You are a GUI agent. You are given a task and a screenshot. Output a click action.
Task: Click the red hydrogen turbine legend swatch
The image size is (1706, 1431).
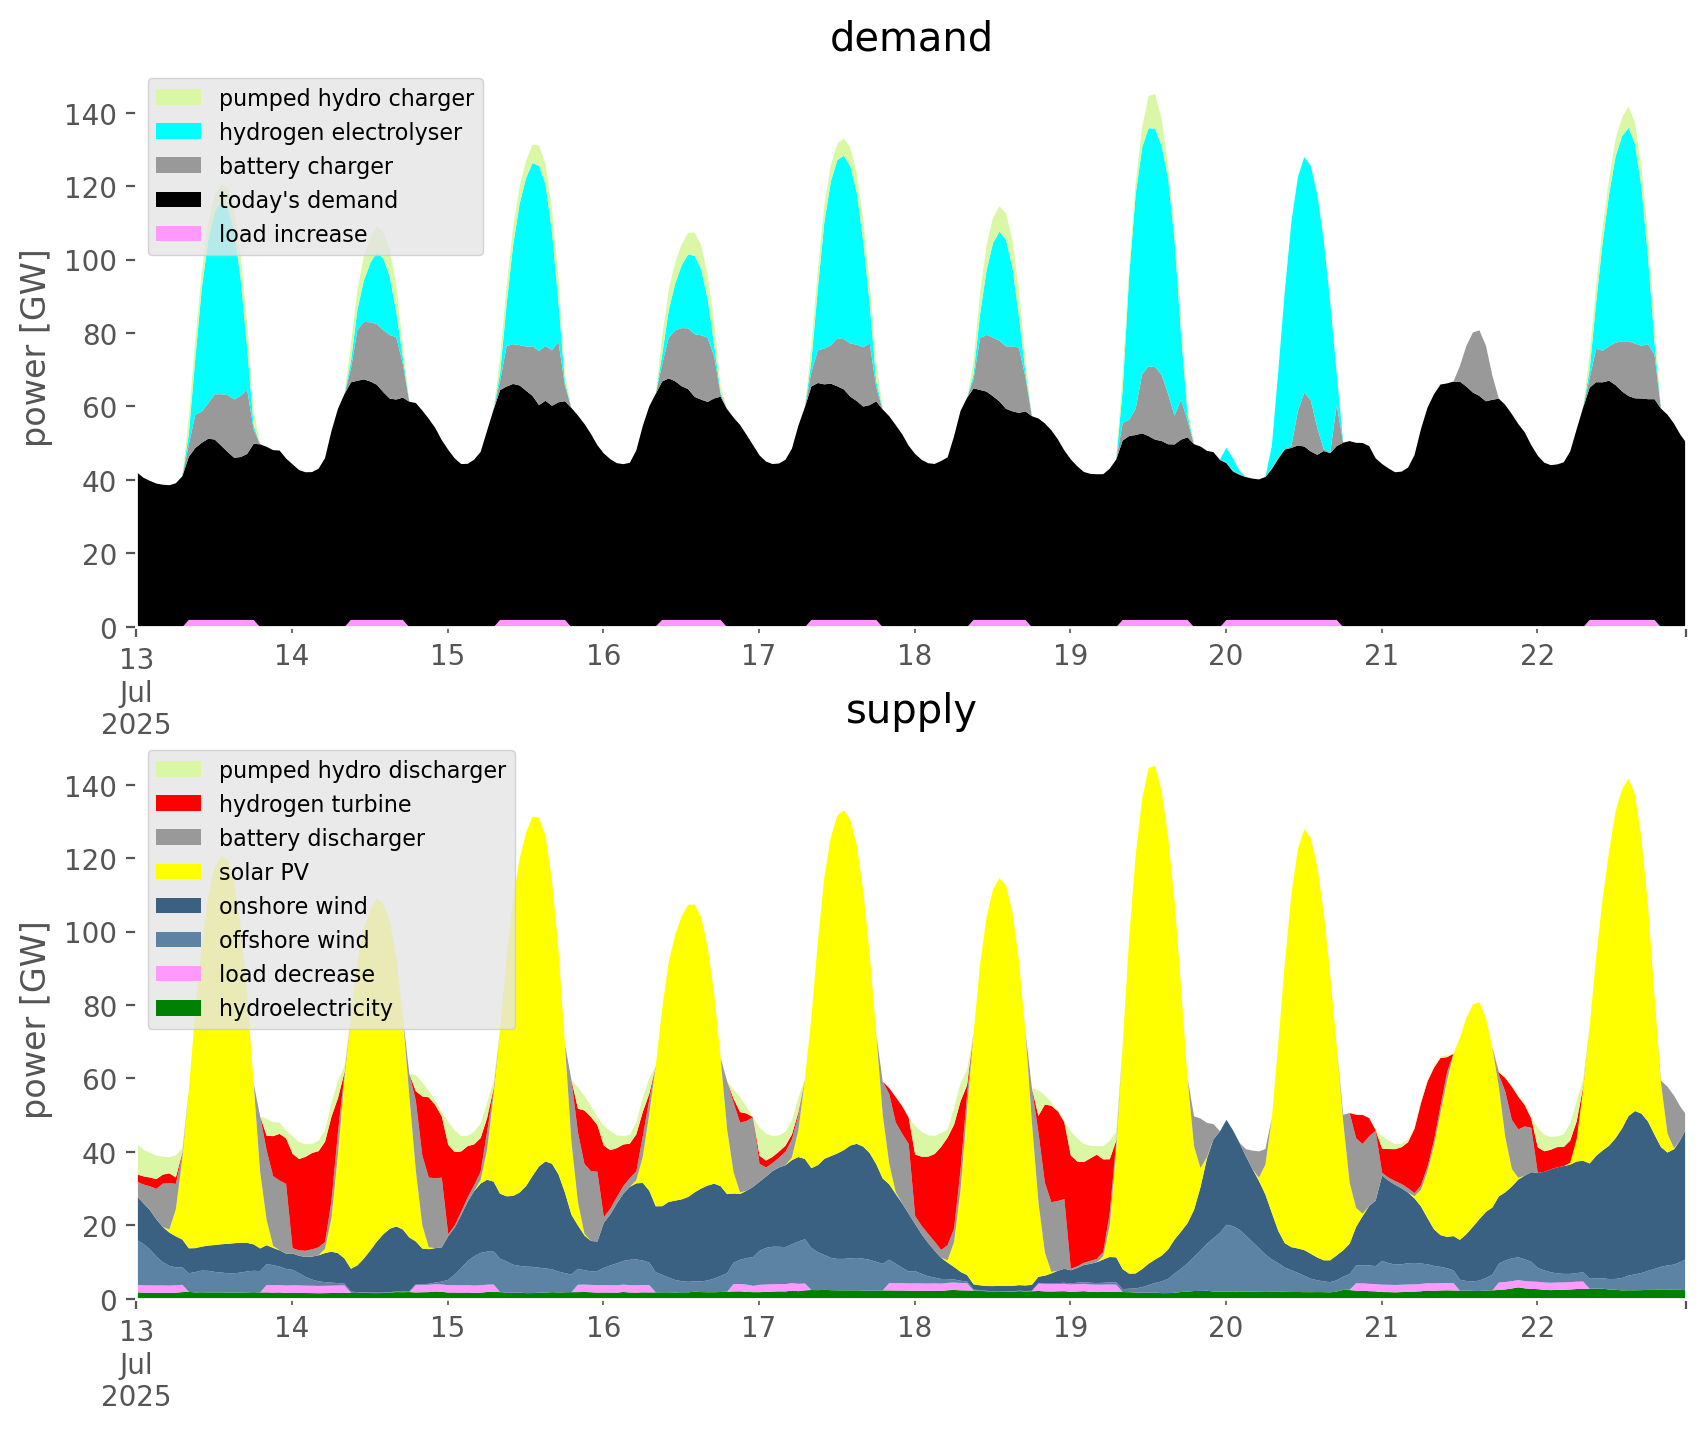[x=179, y=804]
